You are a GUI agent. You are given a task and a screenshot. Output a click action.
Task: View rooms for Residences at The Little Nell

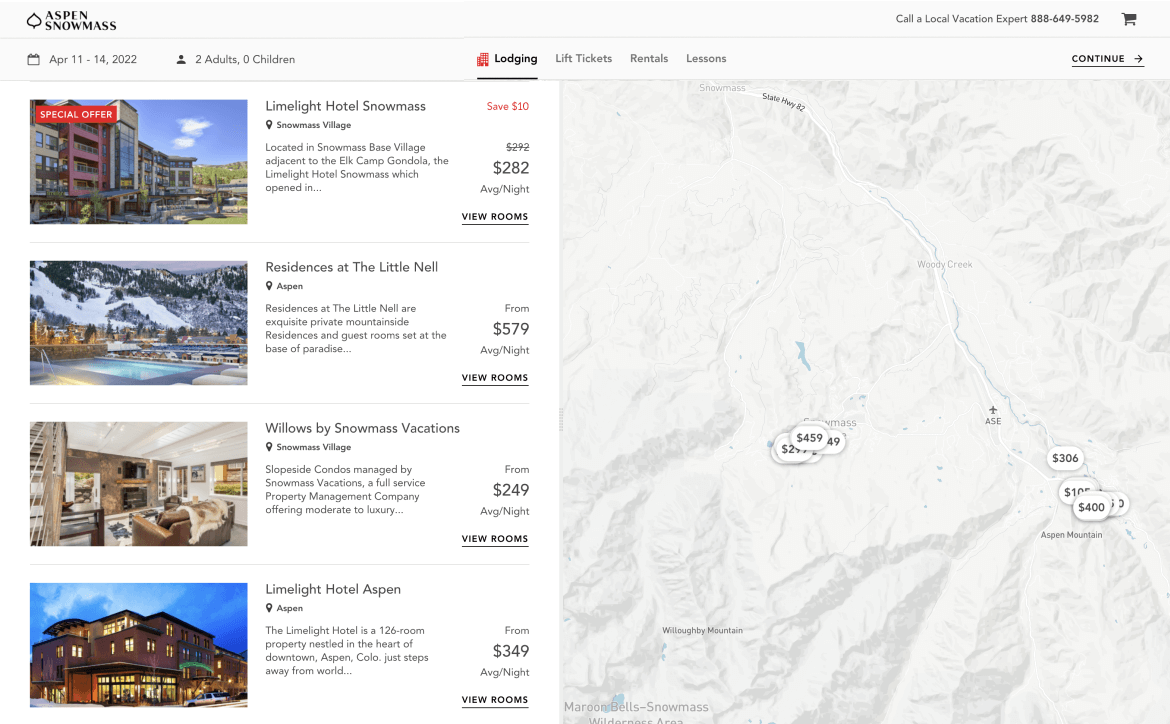click(x=495, y=378)
